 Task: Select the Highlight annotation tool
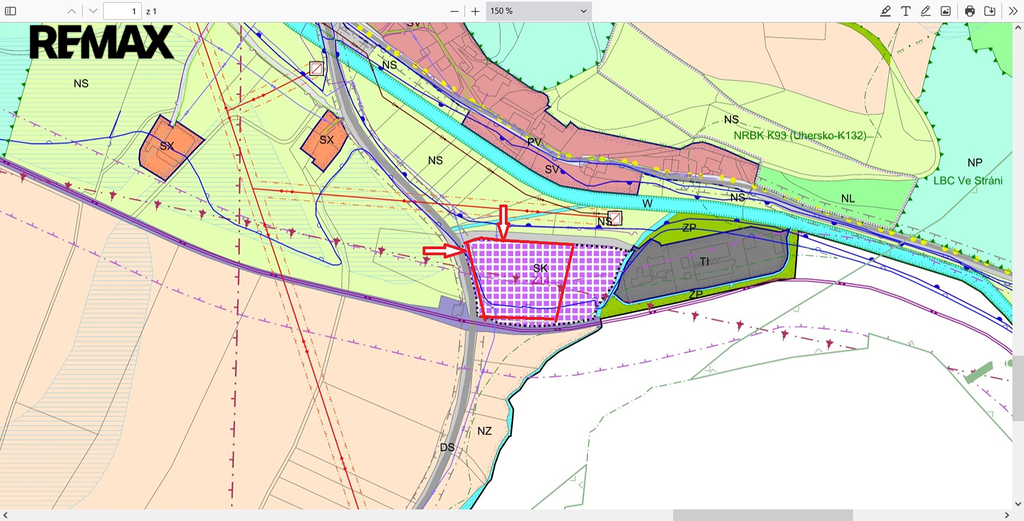885,10
